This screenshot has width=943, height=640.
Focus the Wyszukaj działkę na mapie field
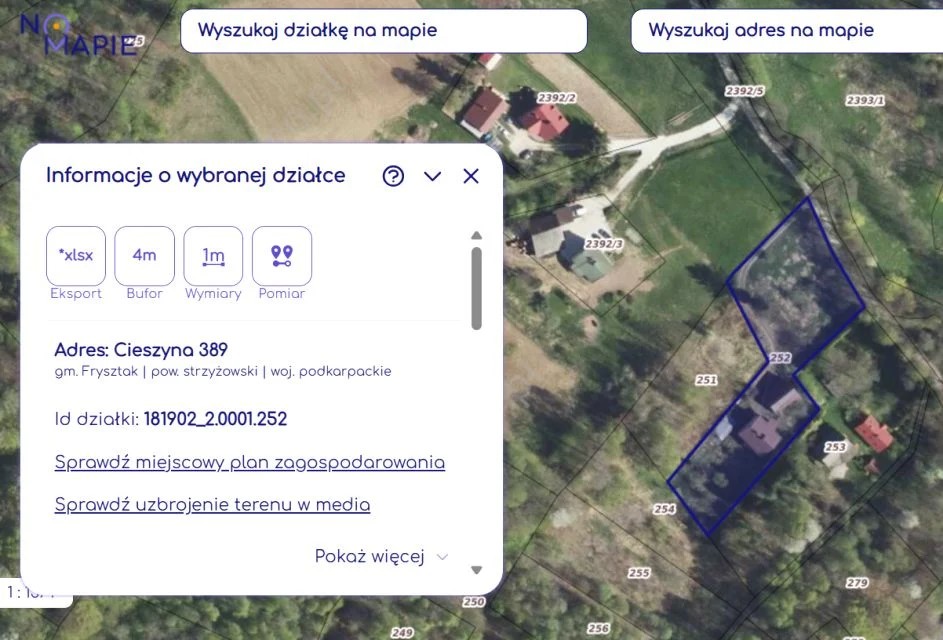pos(384,31)
